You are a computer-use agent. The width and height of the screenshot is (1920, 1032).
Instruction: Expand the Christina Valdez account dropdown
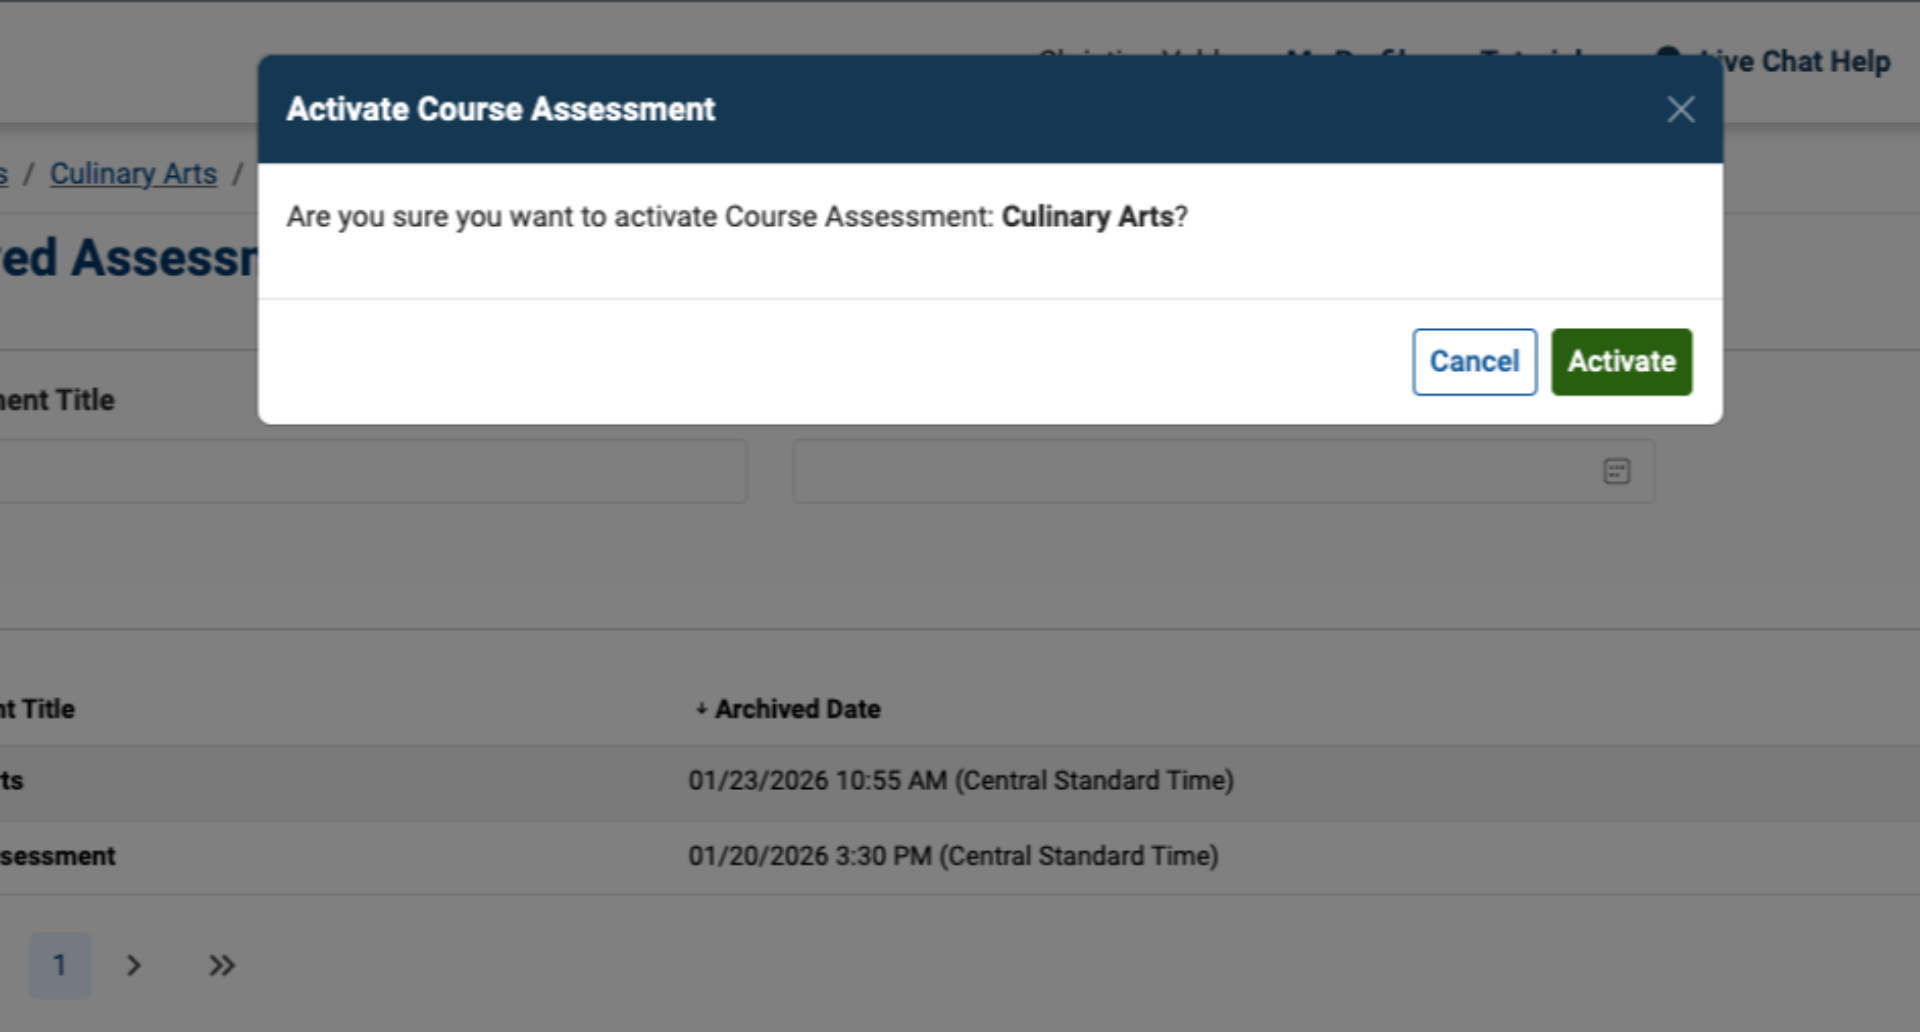pos(1140,60)
